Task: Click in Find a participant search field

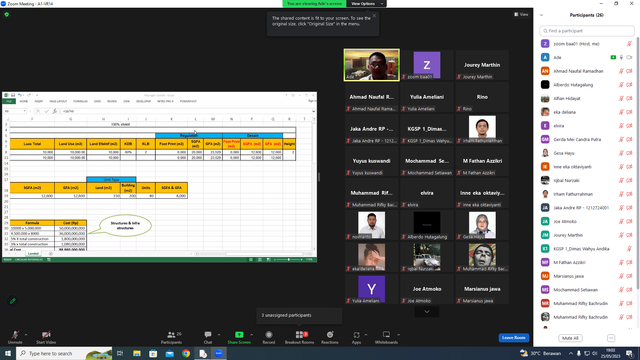Action: pyautogui.click(x=587, y=31)
